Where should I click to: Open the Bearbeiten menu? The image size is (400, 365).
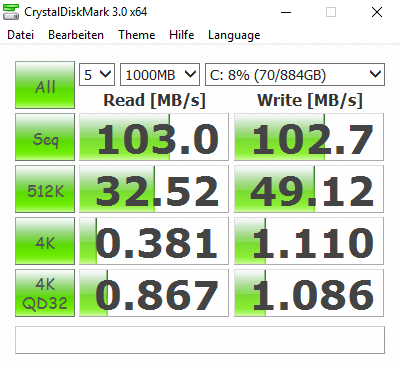(76, 35)
